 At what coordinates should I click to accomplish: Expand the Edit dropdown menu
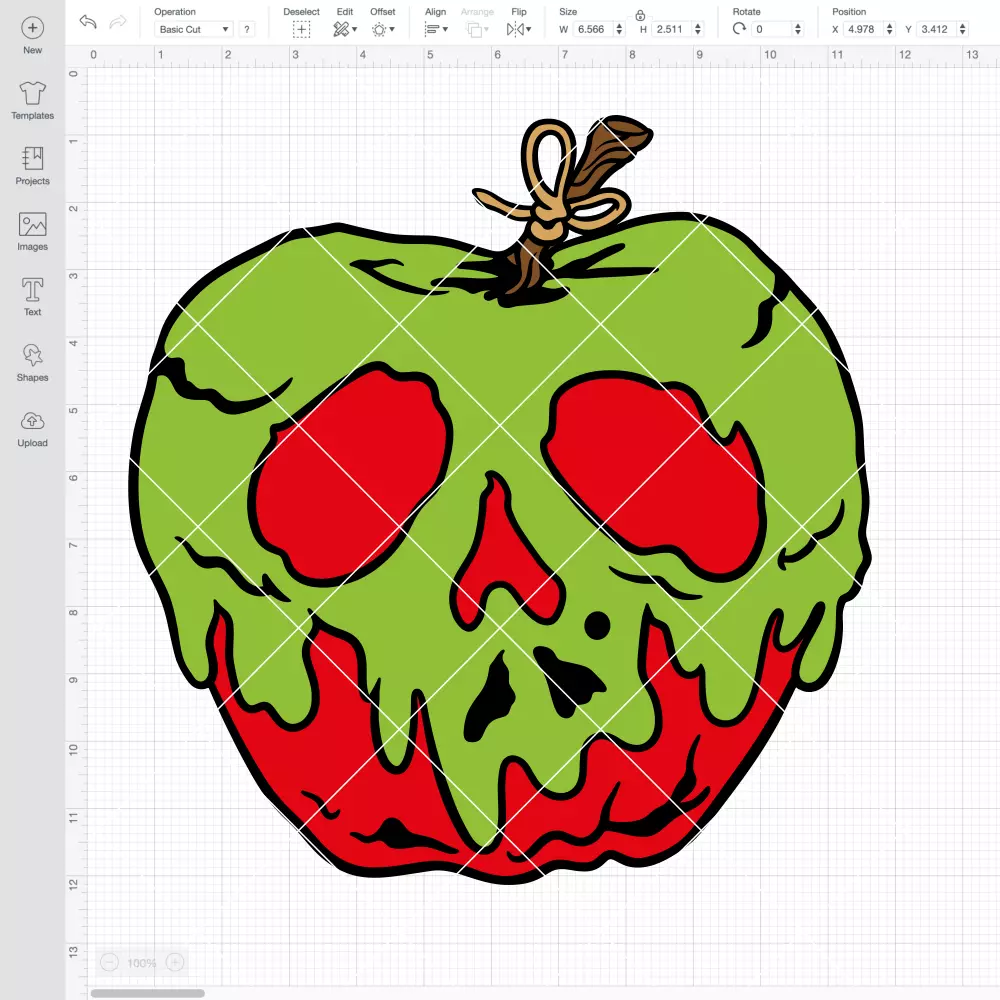click(x=345, y=29)
